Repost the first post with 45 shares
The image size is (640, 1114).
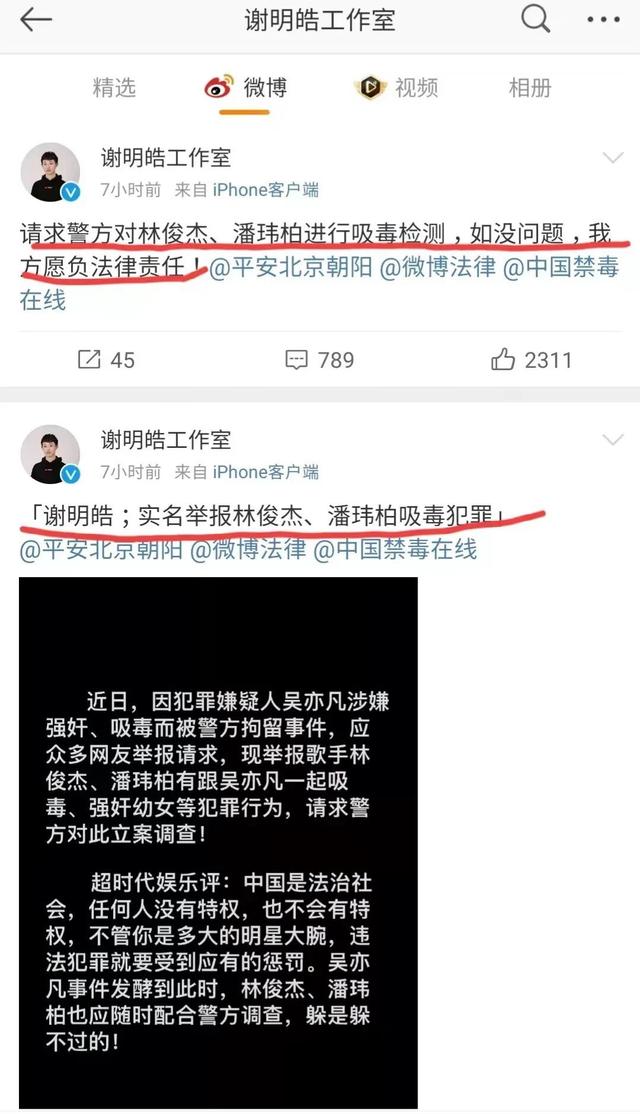click(106, 359)
